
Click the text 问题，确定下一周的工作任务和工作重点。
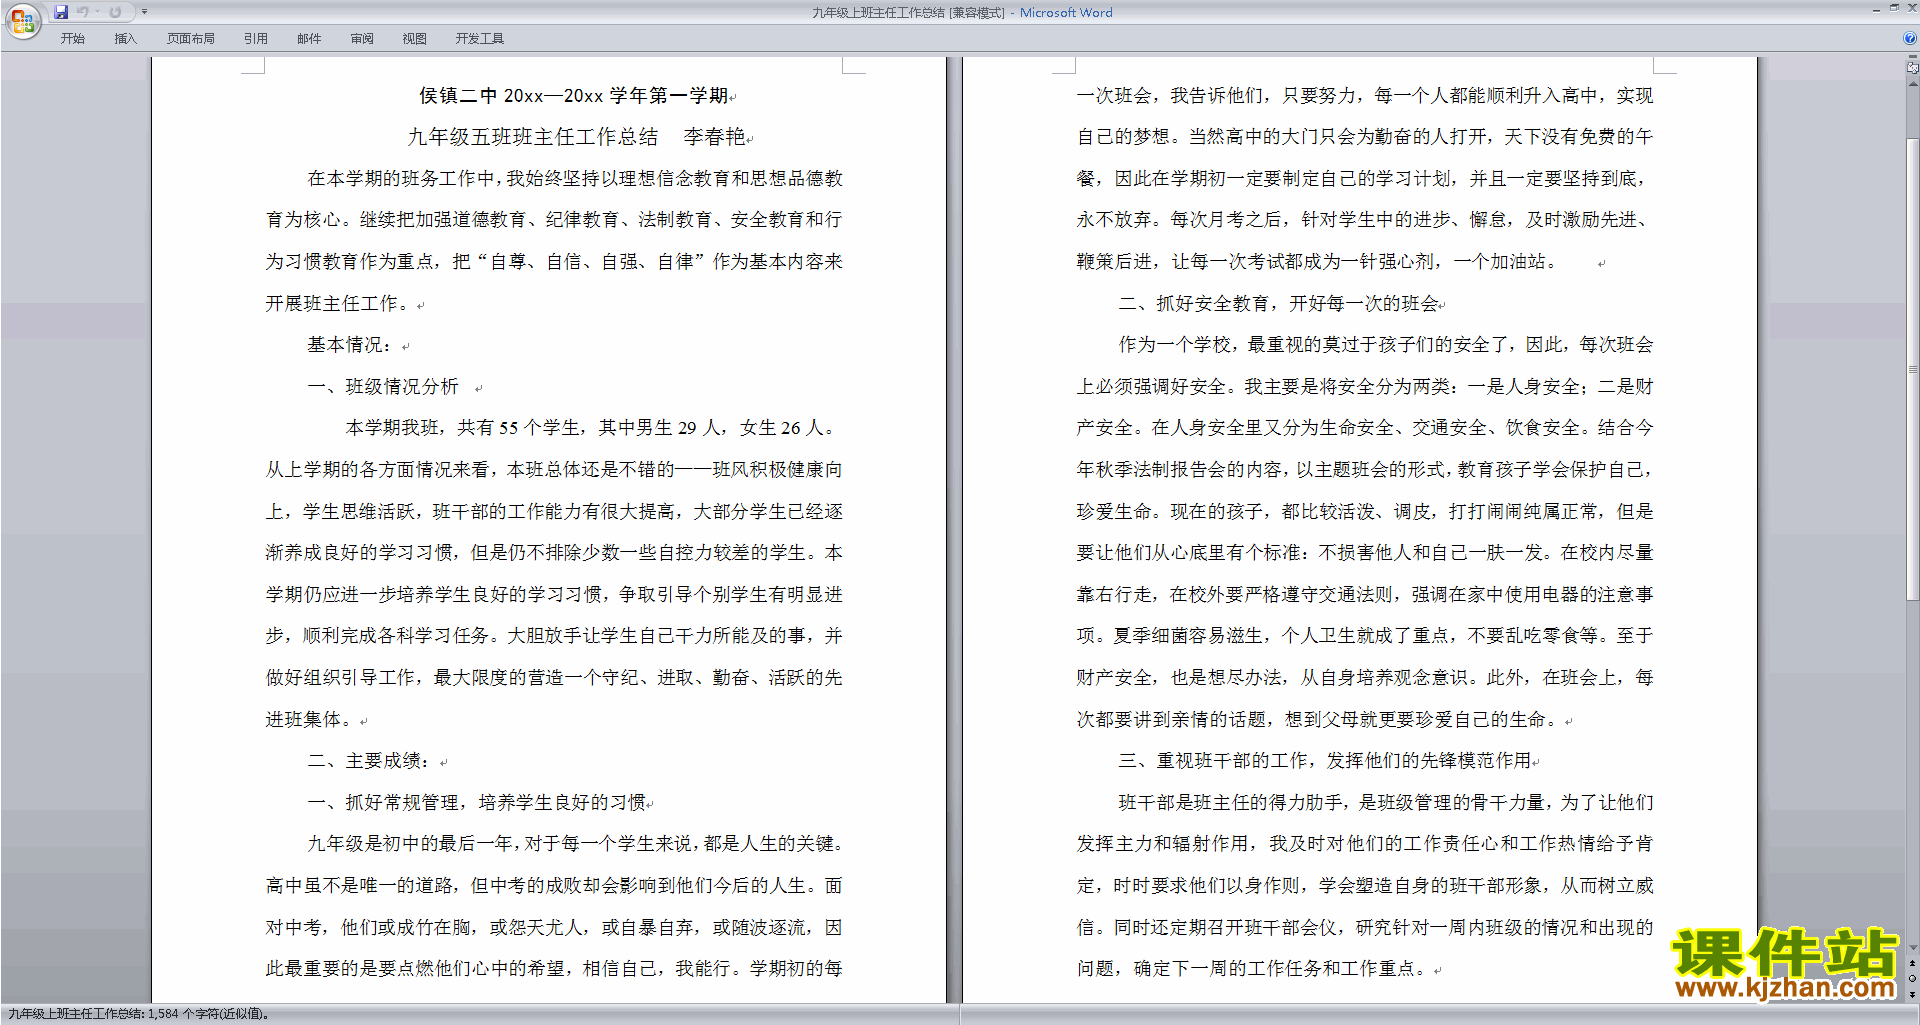tap(1254, 969)
